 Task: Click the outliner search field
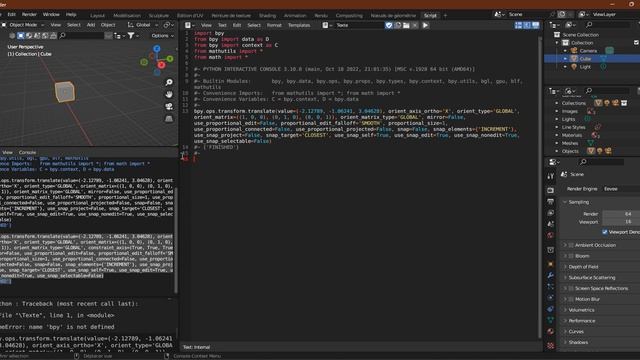[608, 25]
